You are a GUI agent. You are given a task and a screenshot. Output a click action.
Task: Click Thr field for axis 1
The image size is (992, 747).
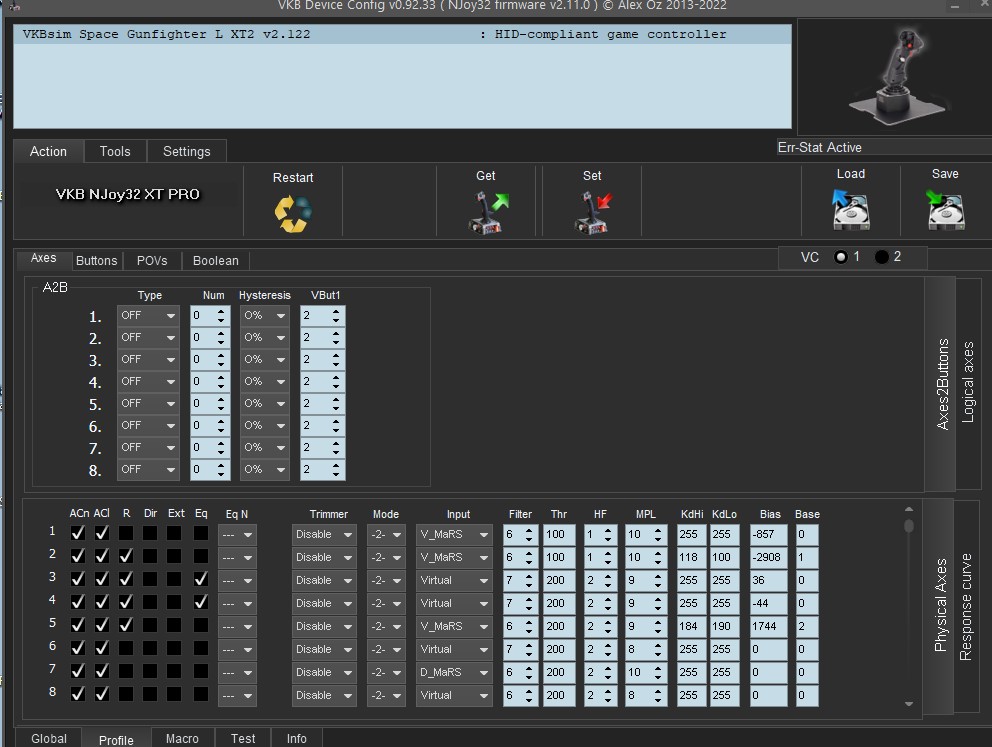coord(559,534)
